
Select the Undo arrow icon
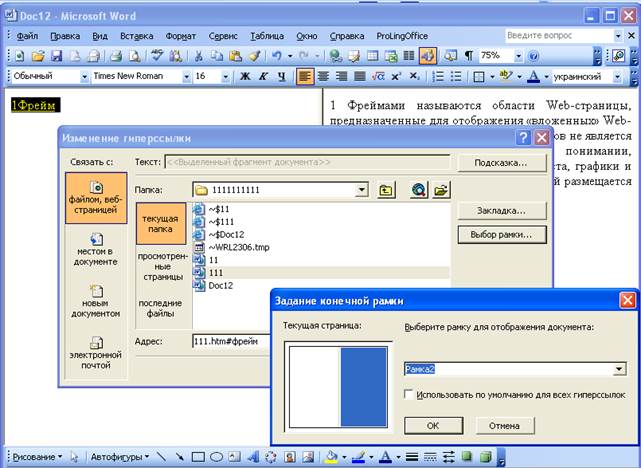click(x=277, y=56)
